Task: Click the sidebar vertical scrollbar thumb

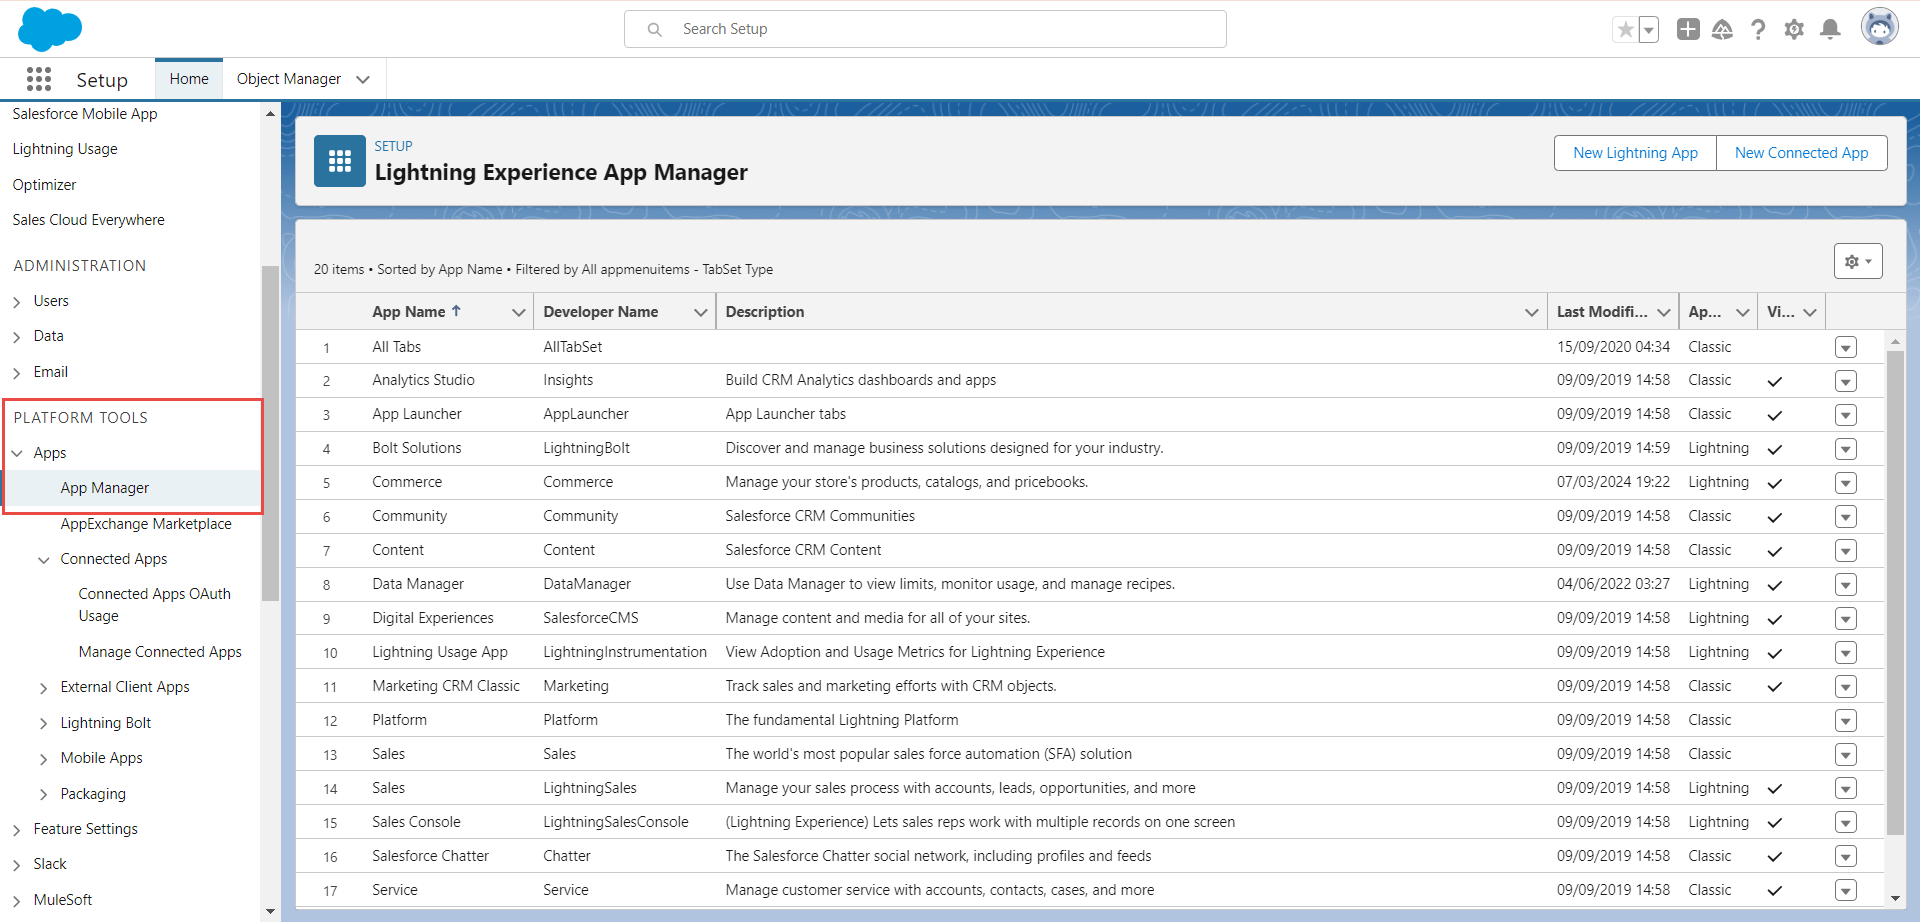Action: point(270,433)
